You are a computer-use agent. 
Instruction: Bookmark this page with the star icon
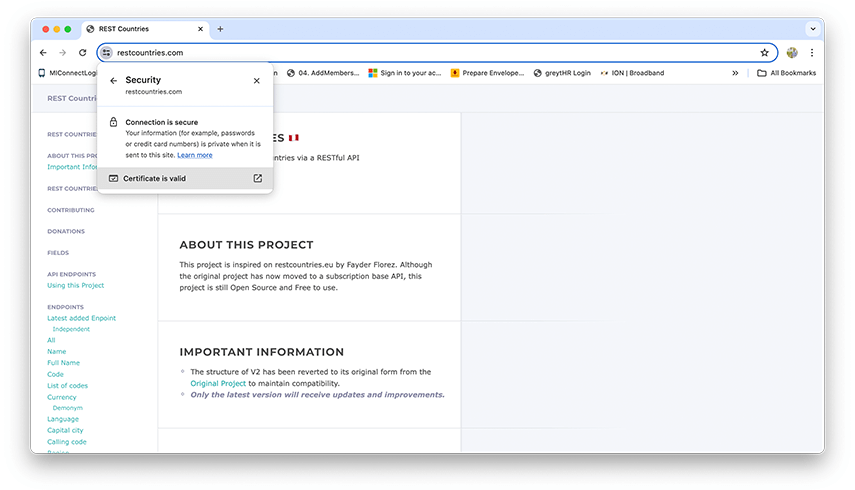click(x=764, y=53)
